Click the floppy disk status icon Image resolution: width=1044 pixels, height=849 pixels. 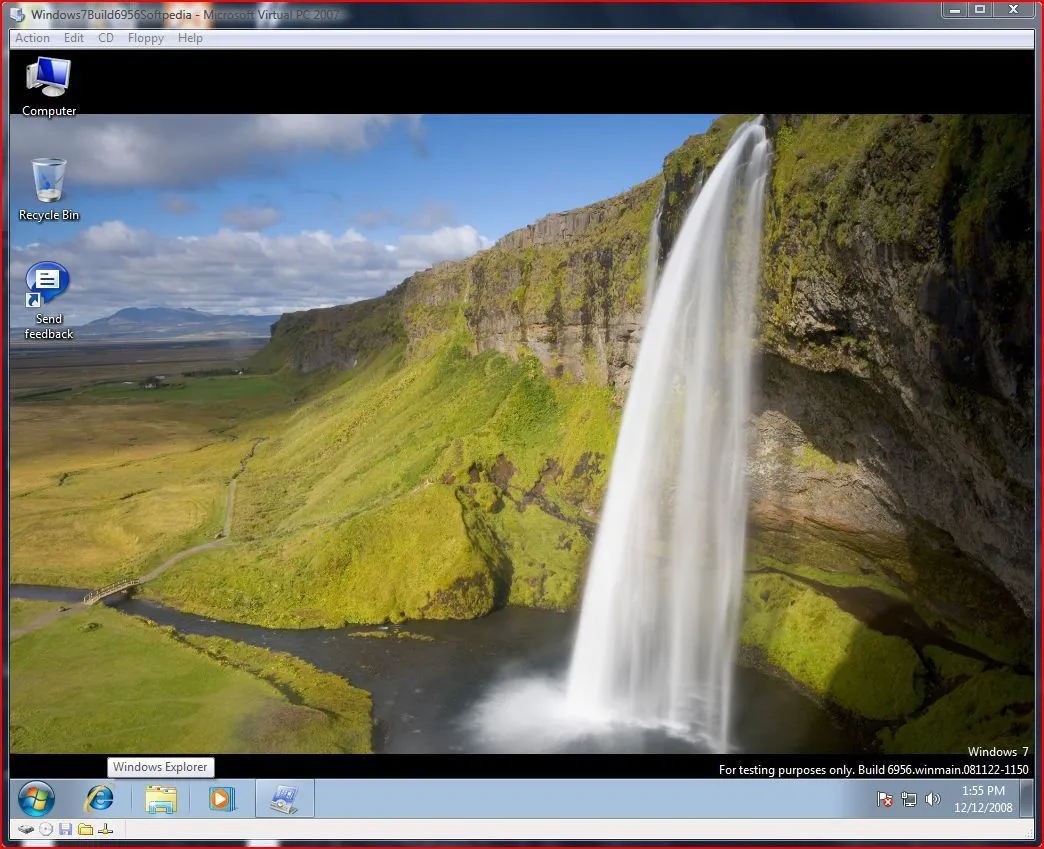(67, 828)
